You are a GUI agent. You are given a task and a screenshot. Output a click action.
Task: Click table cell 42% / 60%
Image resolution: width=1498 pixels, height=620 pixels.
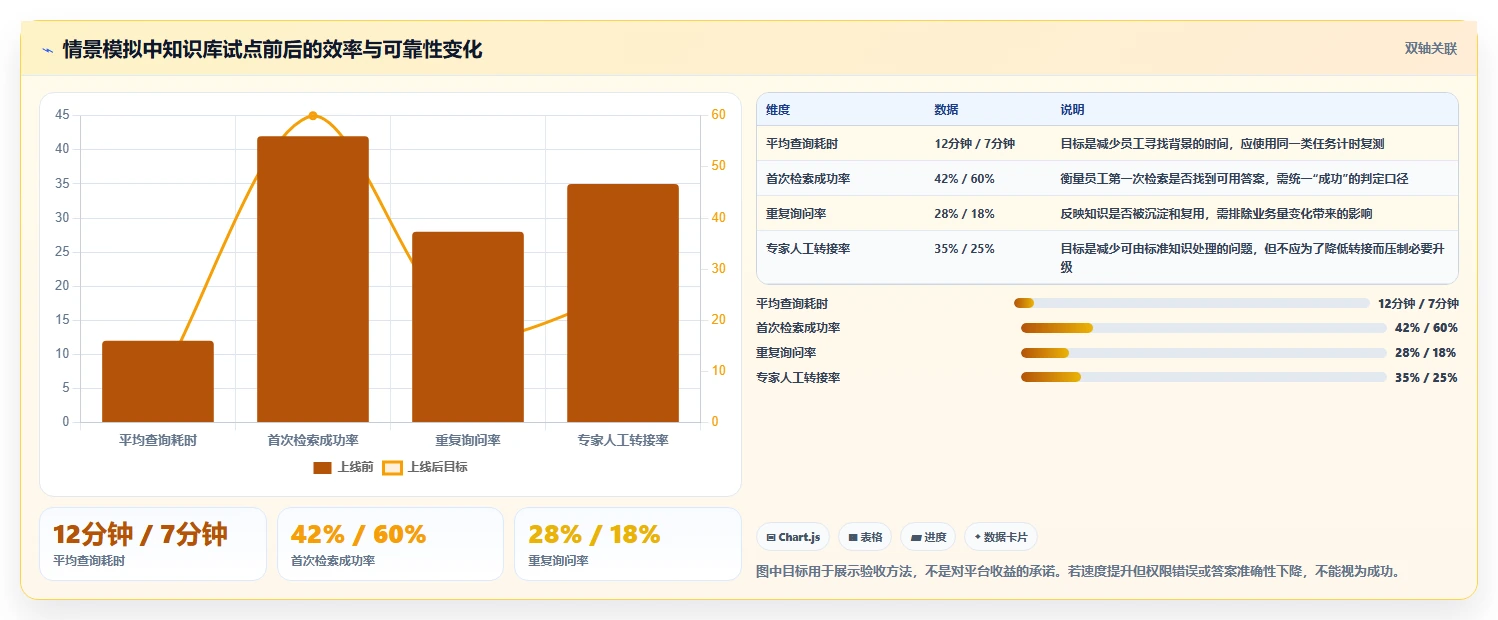964,179
